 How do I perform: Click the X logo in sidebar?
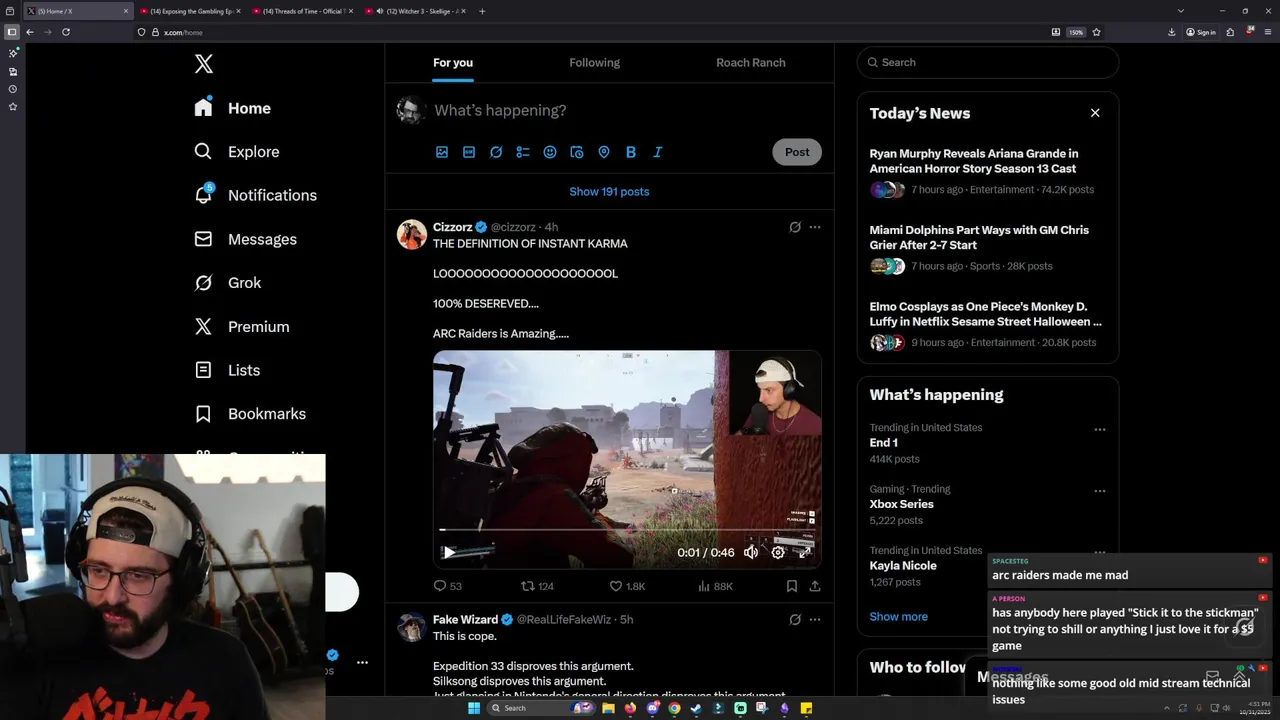[203, 64]
